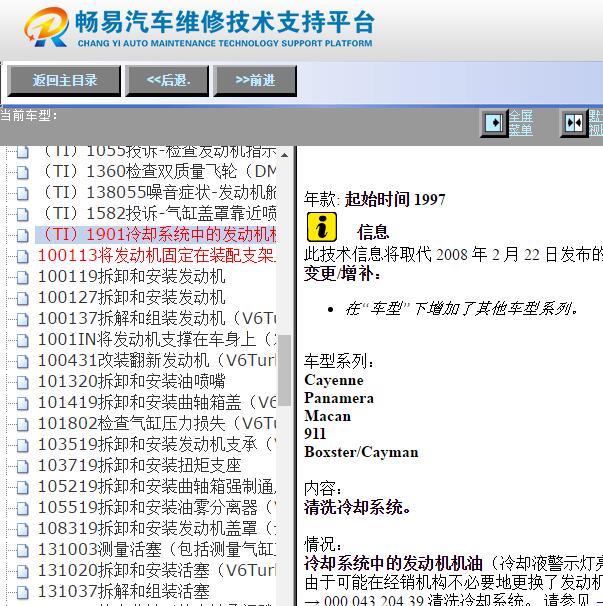Open 108319拆卸和安装发动机盖罩
This screenshot has width=603, height=606.
[x=157, y=528]
